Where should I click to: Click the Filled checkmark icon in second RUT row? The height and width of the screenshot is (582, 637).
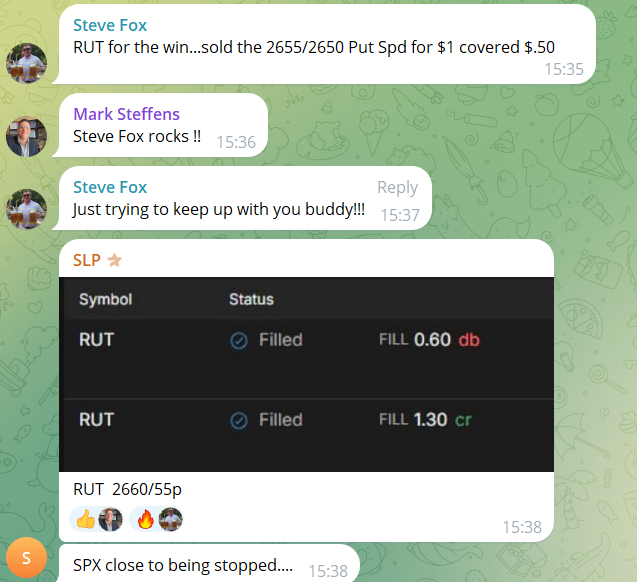click(x=239, y=421)
